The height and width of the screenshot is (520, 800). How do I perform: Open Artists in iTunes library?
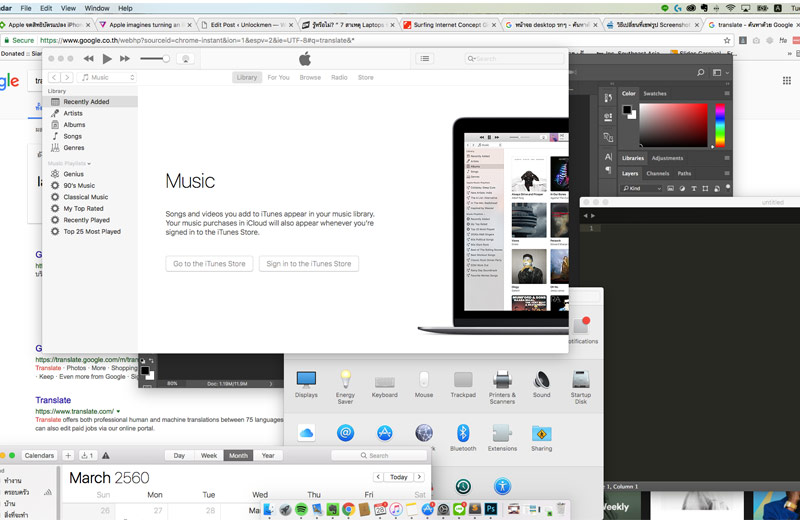pyautogui.click(x=90, y=113)
